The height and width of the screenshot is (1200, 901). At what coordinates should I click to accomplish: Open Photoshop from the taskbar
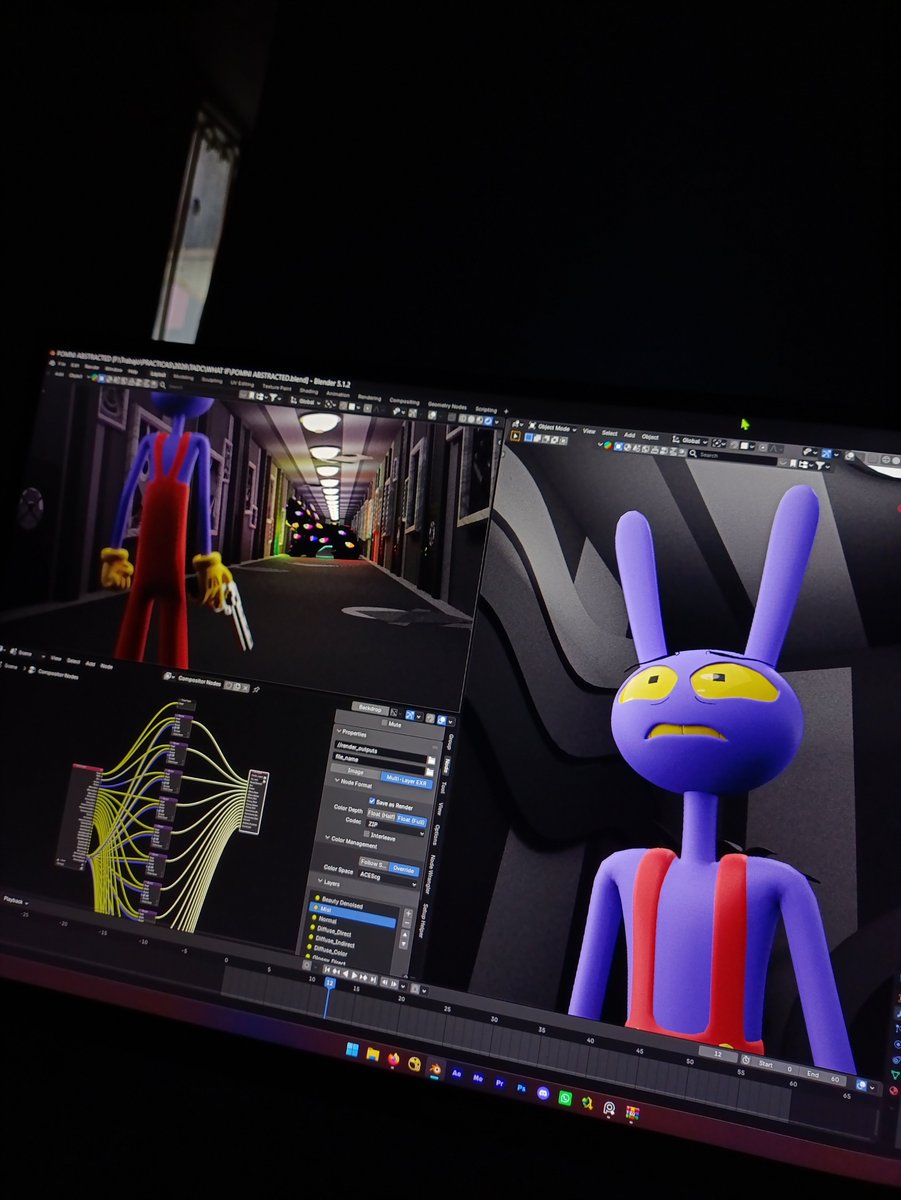point(521,1088)
